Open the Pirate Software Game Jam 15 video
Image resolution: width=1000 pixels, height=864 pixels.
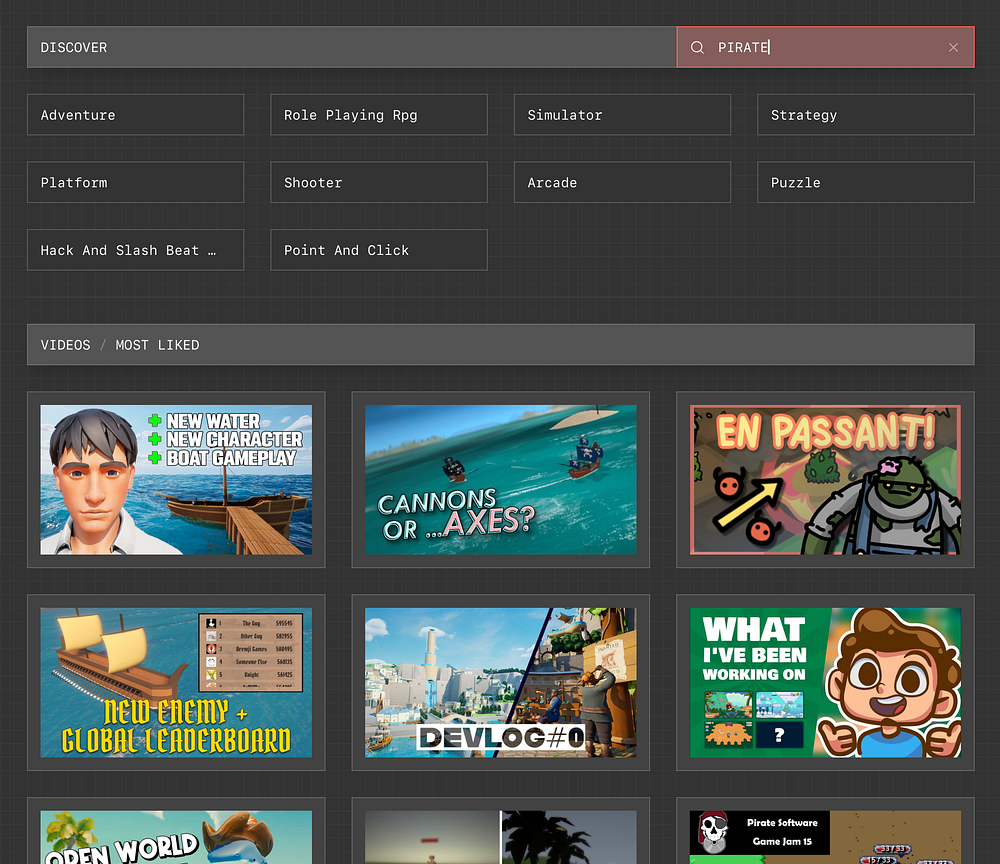tap(825, 837)
